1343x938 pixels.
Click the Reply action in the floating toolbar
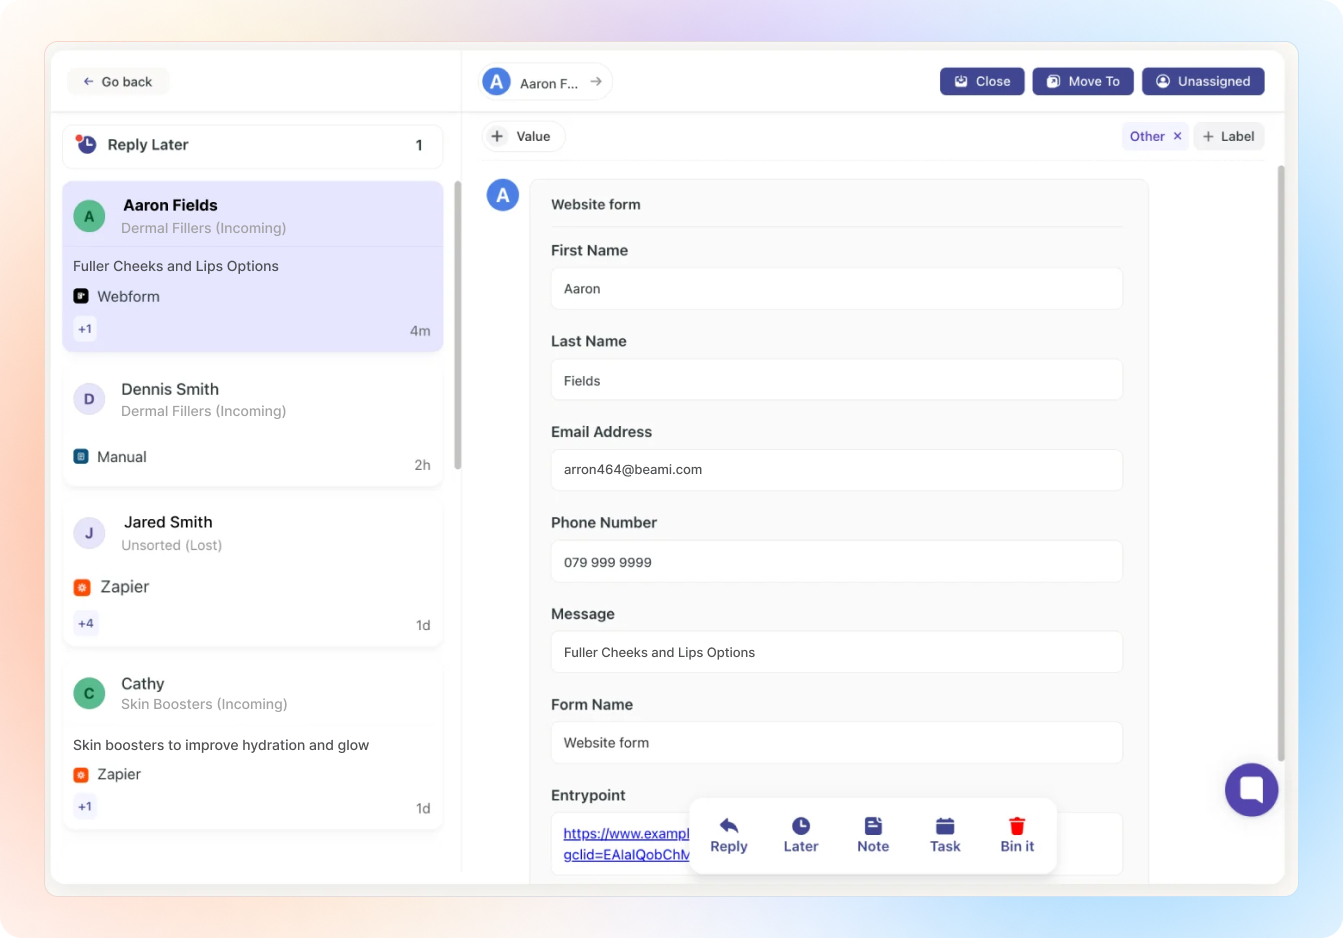click(729, 836)
